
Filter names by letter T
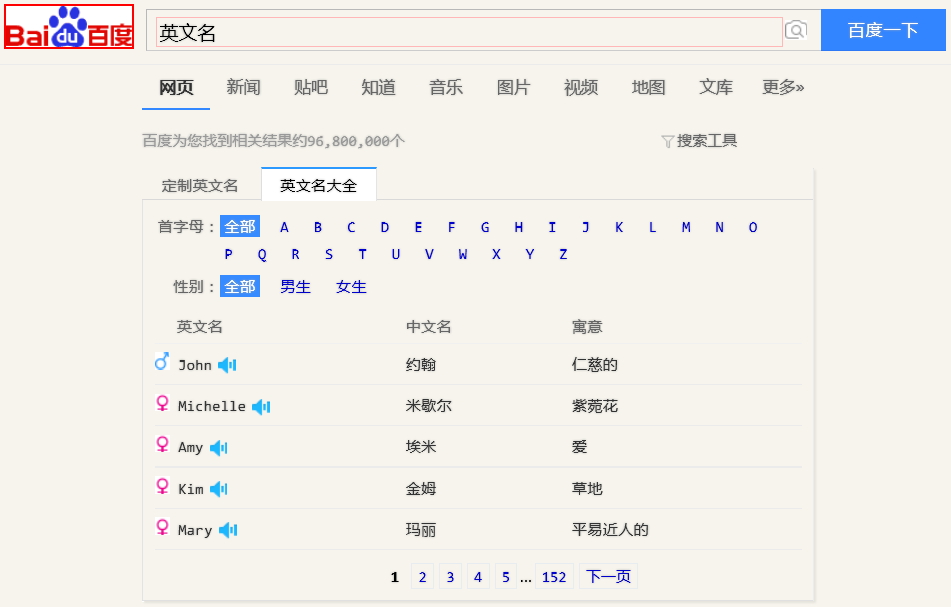click(362, 254)
